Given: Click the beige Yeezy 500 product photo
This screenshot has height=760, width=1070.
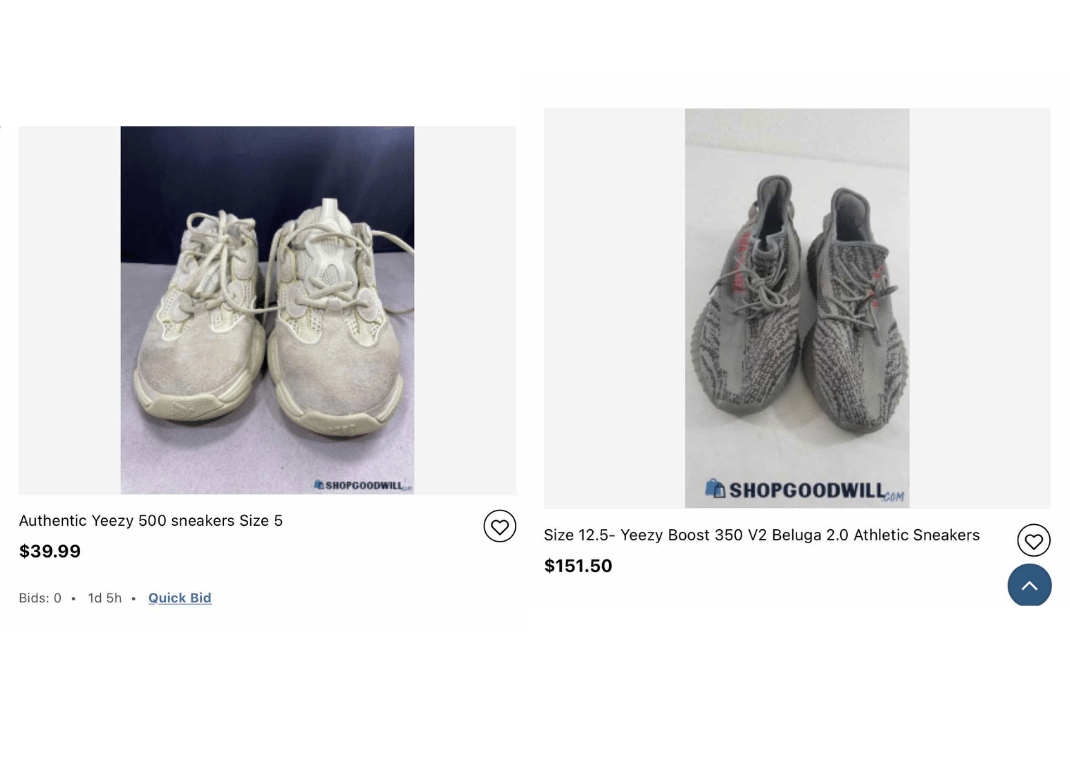Looking at the screenshot, I should (268, 310).
